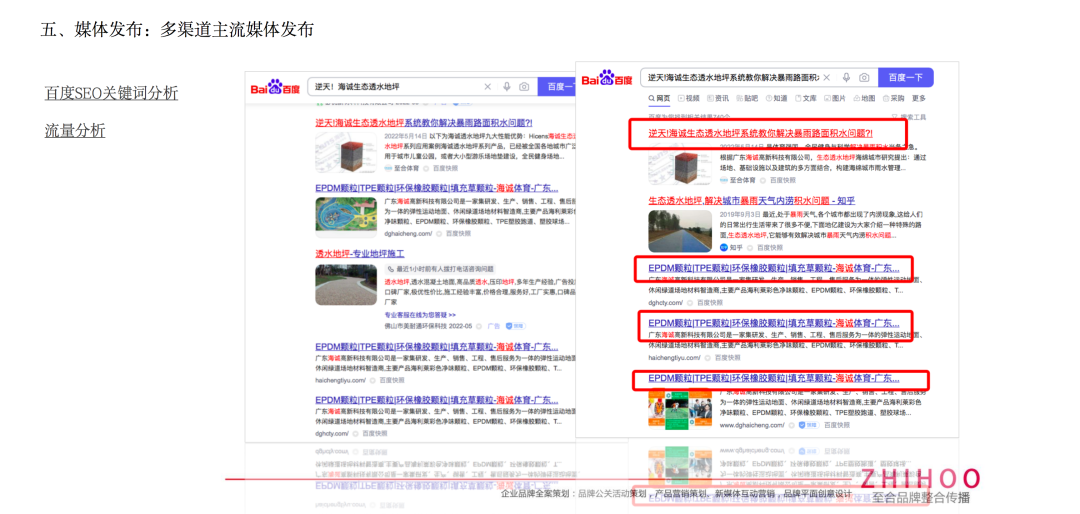Click the Baidu logo in left search window
The width and height of the screenshot is (1080, 514).
coord(276,87)
